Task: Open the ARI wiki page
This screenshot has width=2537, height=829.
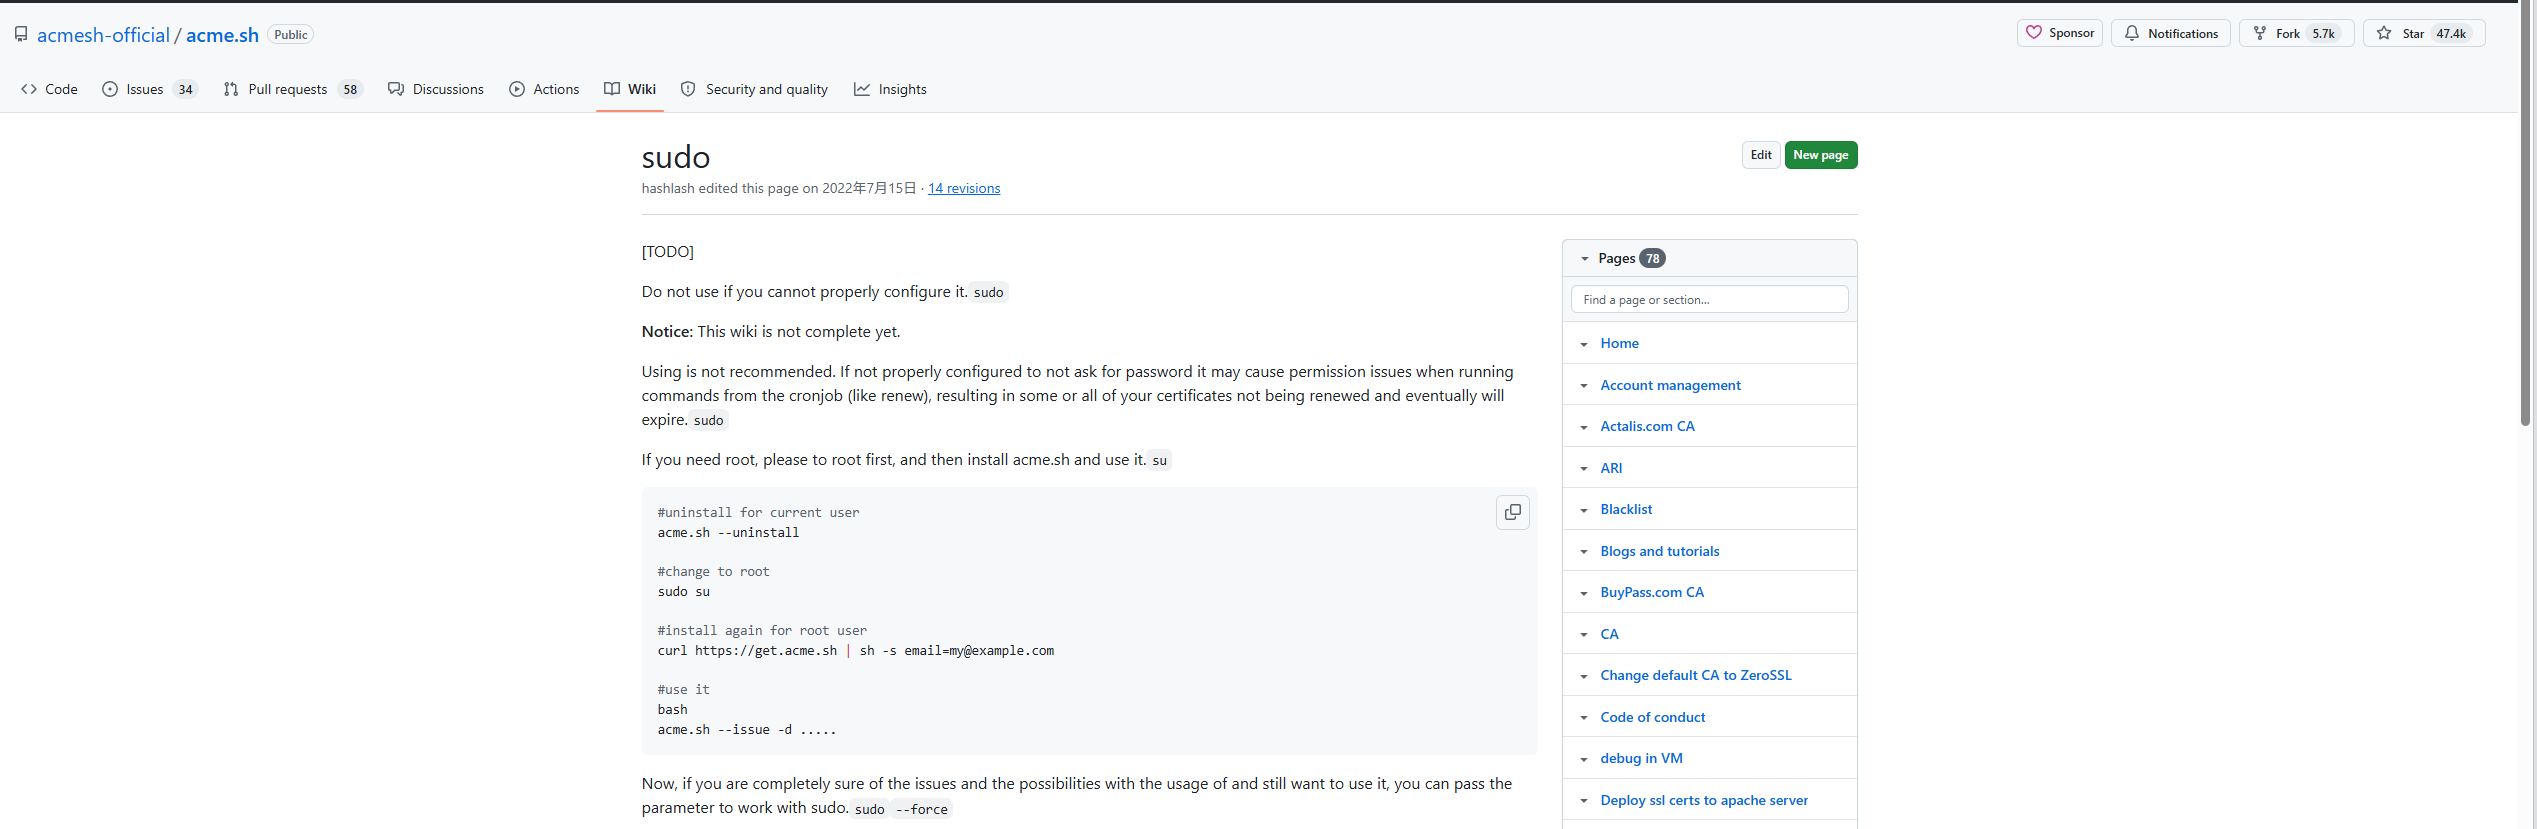Action: 1611,468
